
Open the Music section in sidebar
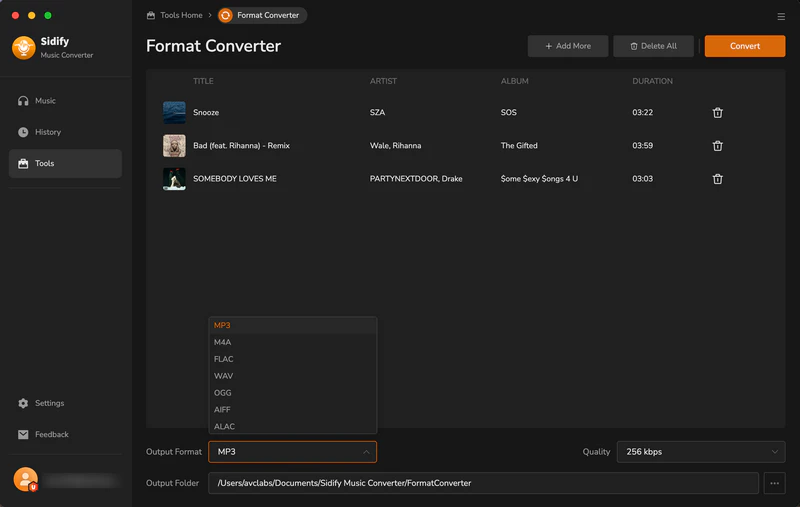65,101
